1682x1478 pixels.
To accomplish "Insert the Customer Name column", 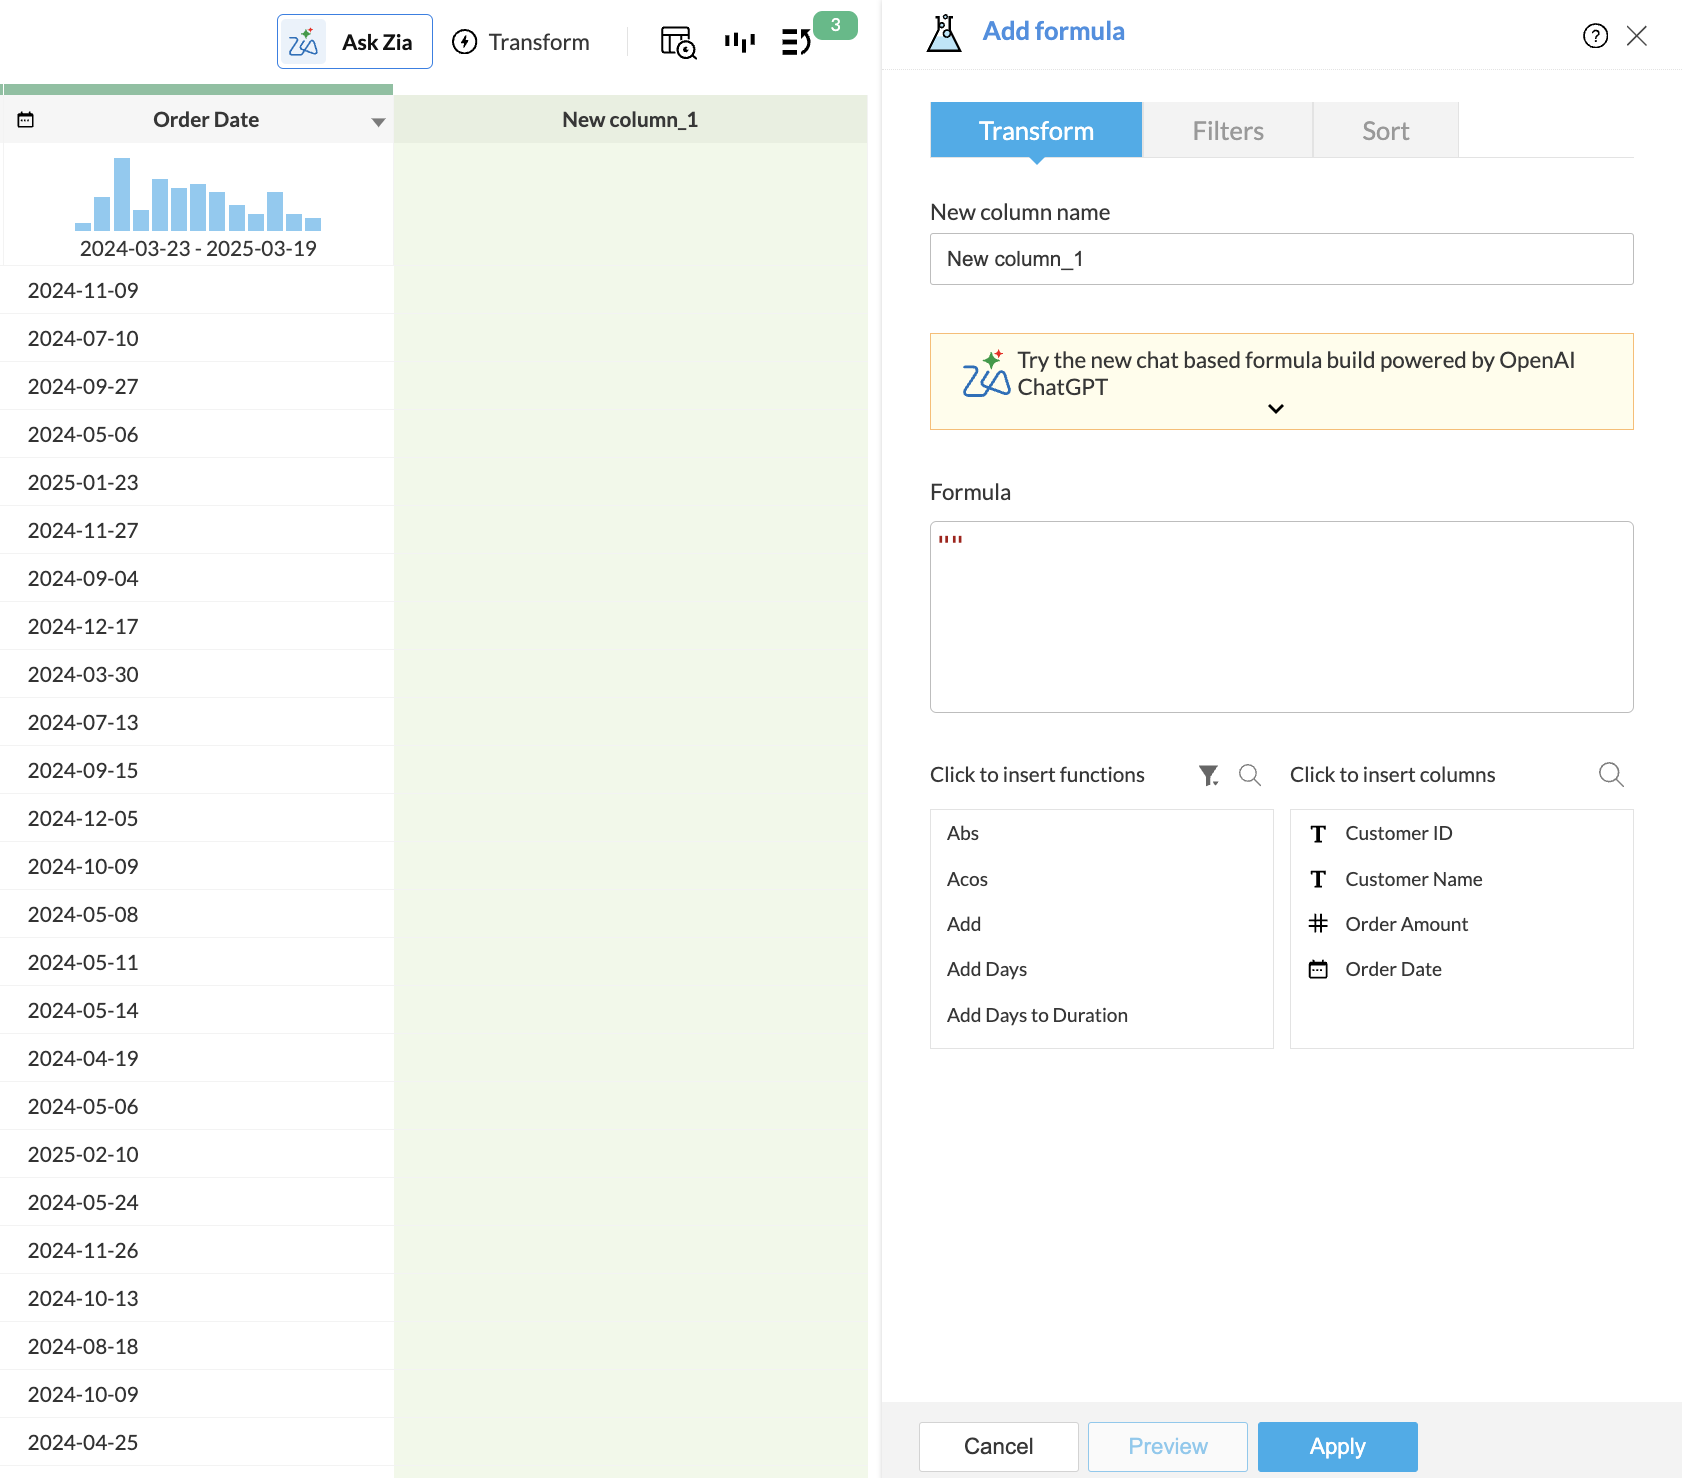I will 1414,879.
